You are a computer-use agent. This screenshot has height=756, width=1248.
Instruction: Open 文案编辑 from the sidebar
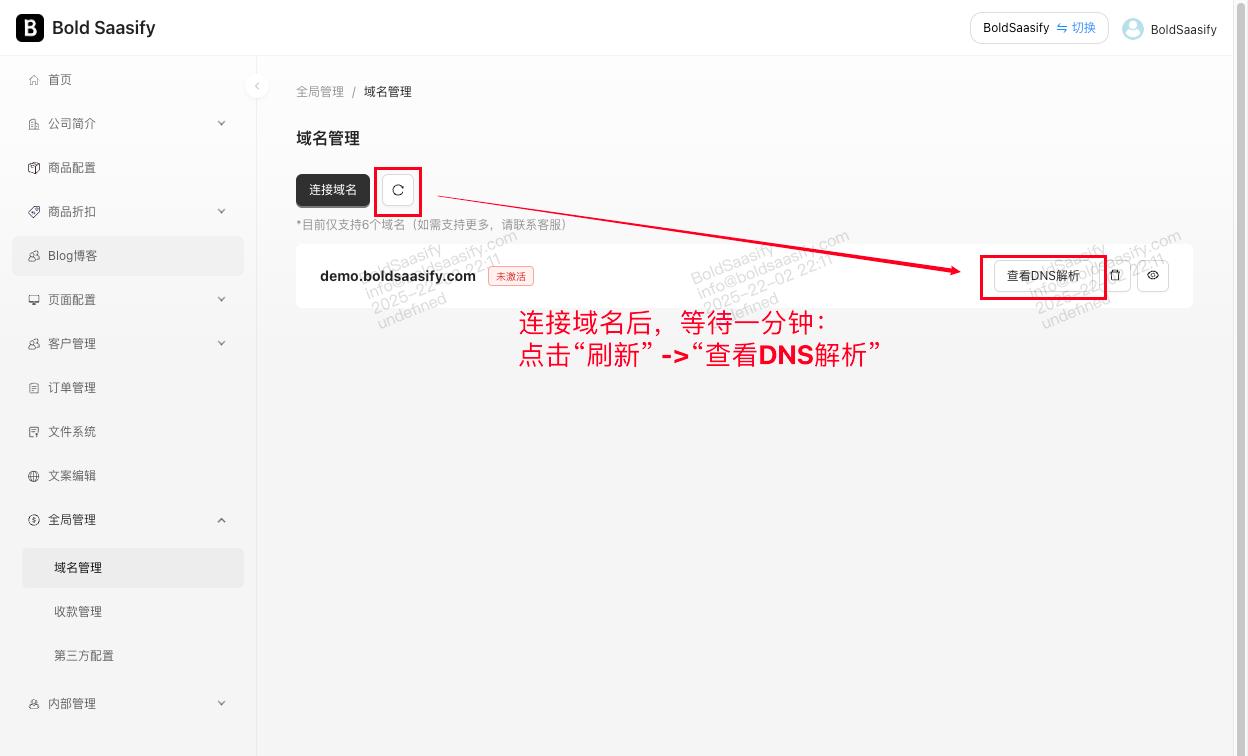click(x=128, y=476)
